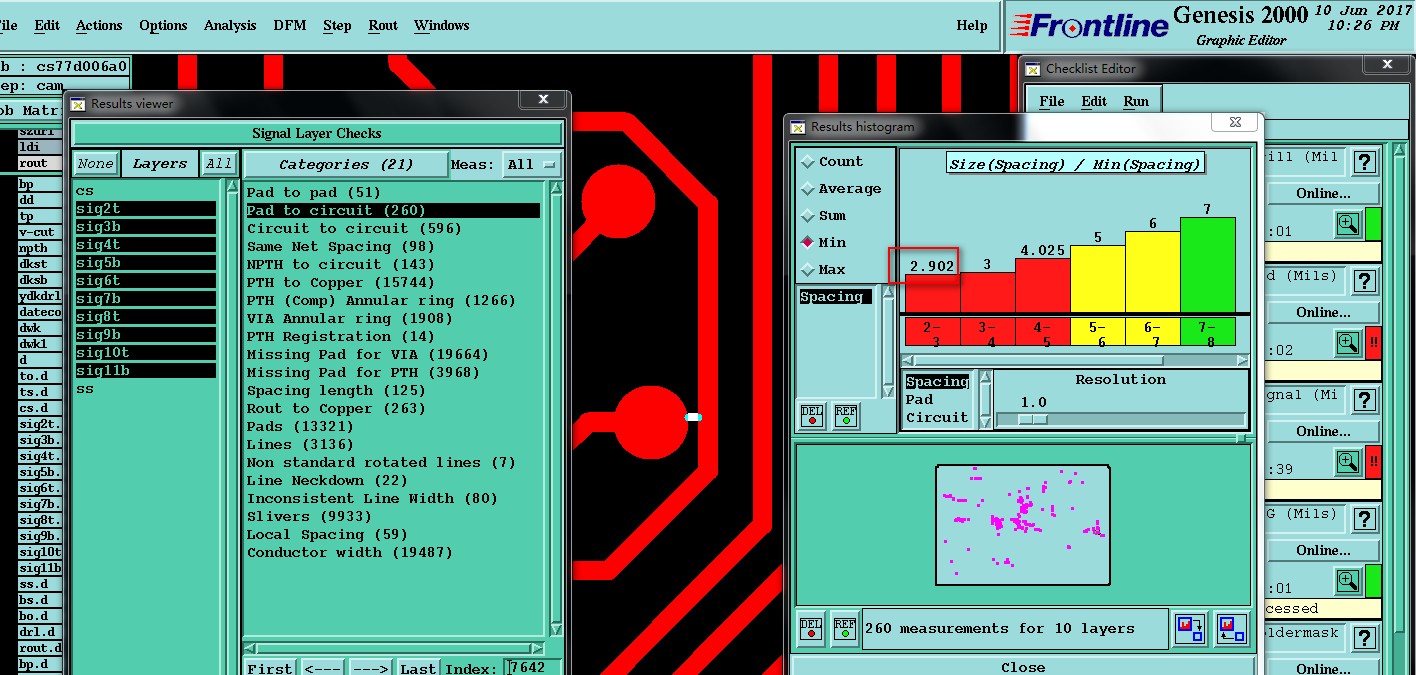Open the File menu in Checklist Editor
Viewport: 1416px width, 675px height.
tap(1052, 101)
